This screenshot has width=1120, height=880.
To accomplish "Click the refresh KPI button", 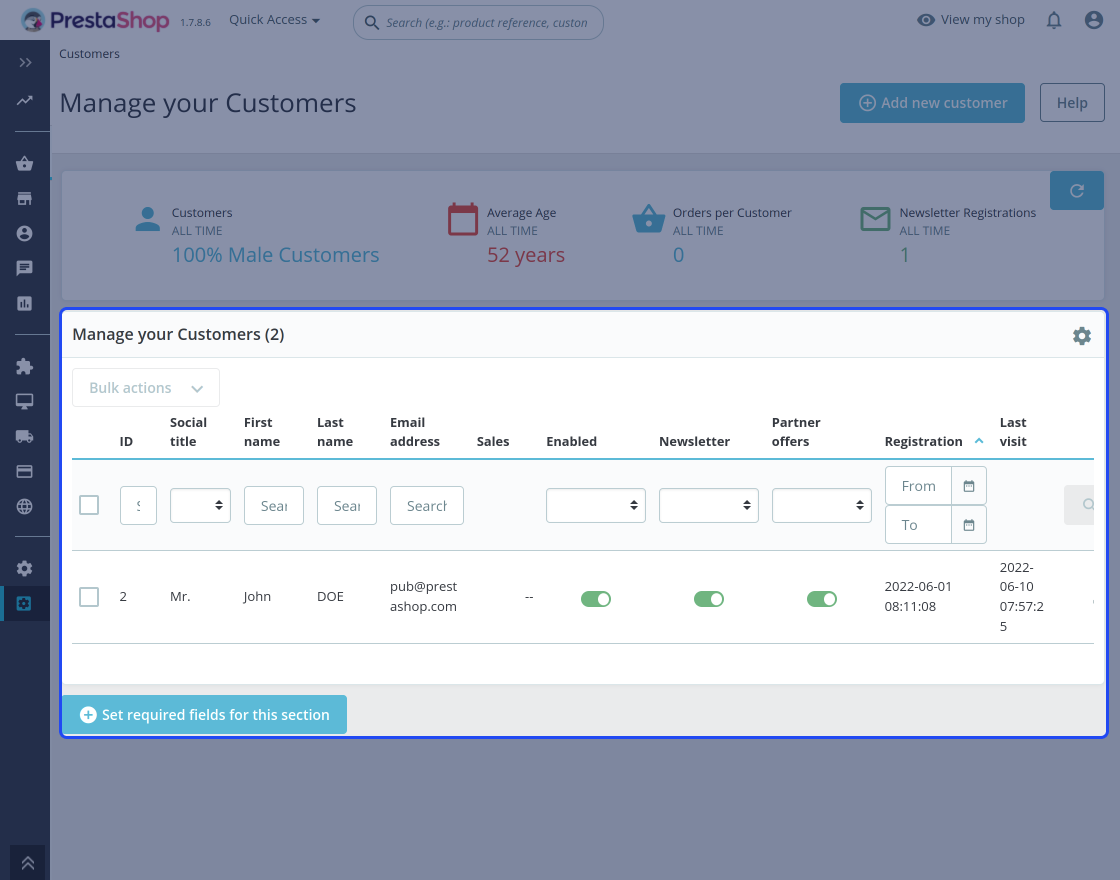I will 1076,191.
